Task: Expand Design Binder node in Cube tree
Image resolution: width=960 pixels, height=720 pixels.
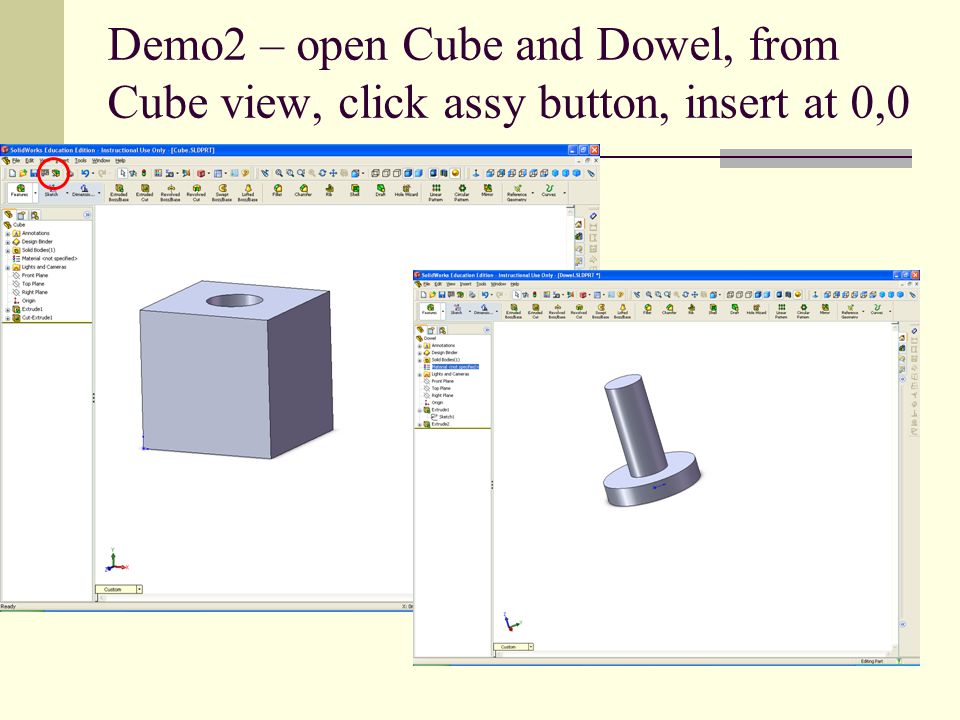Action: (x=8, y=242)
